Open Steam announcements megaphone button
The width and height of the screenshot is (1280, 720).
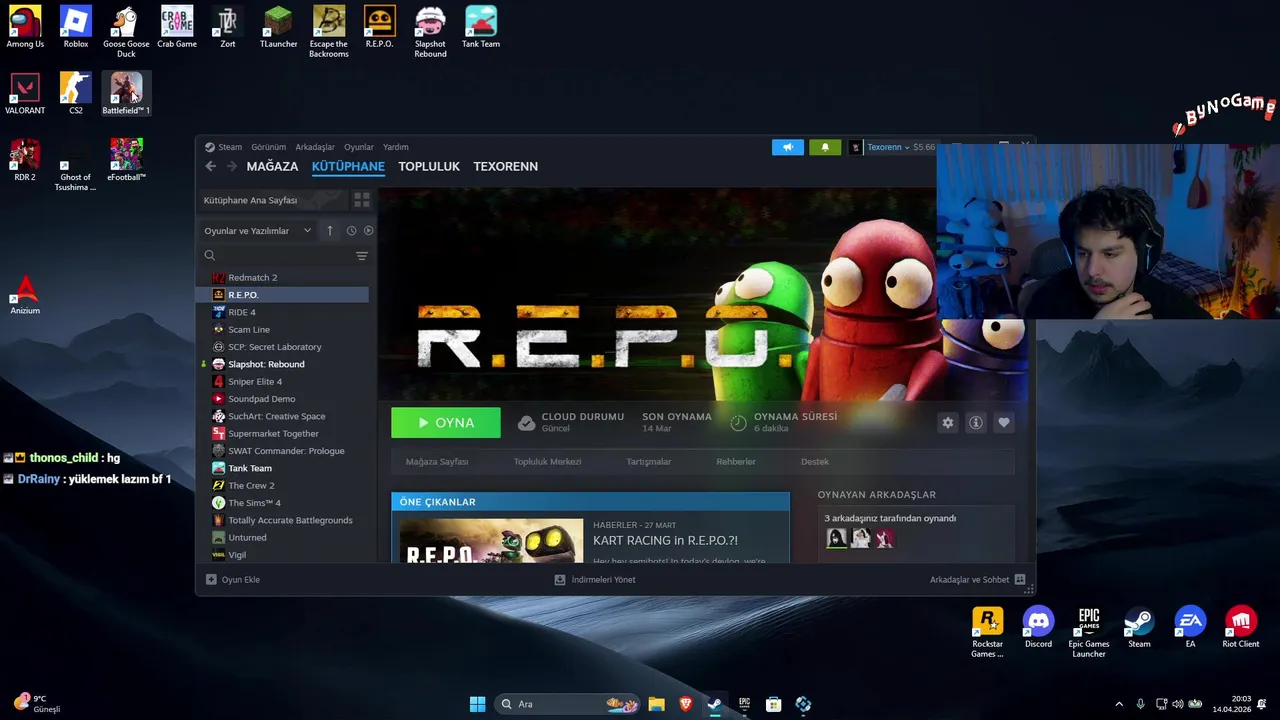[x=787, y=147]
